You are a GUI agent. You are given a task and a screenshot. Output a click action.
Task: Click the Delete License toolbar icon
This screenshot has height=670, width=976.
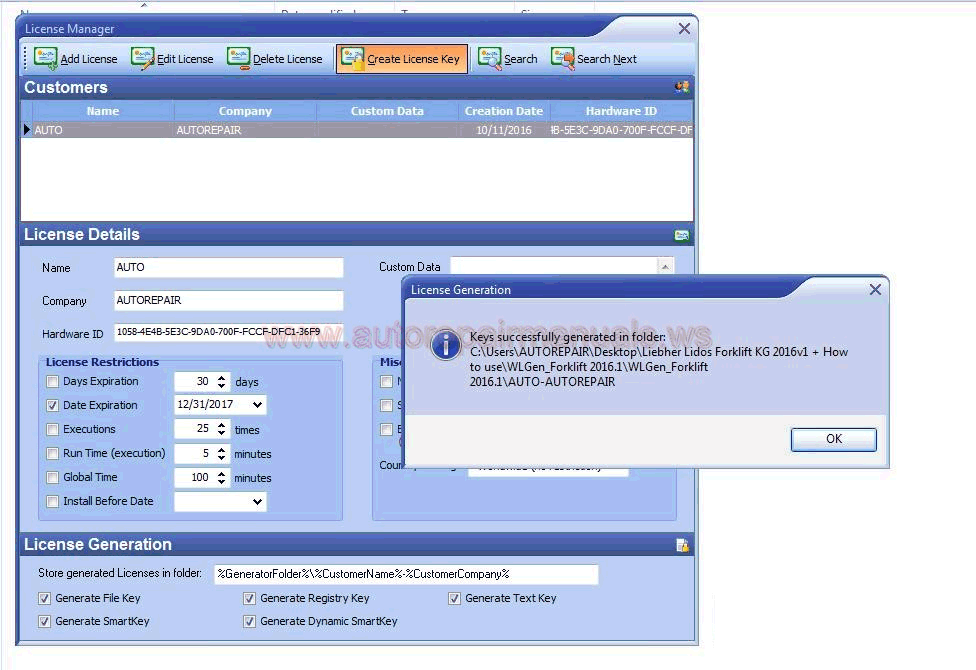(x=238, y=58)
